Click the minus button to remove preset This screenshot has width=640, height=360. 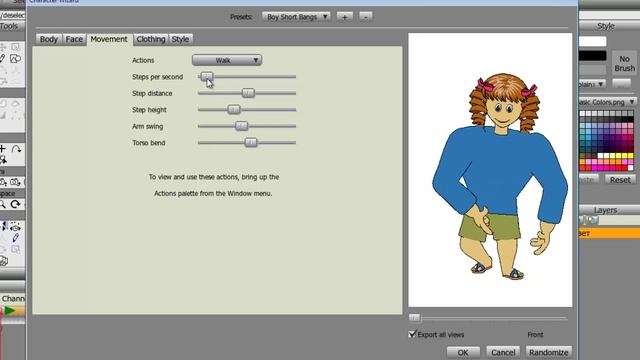366,17
